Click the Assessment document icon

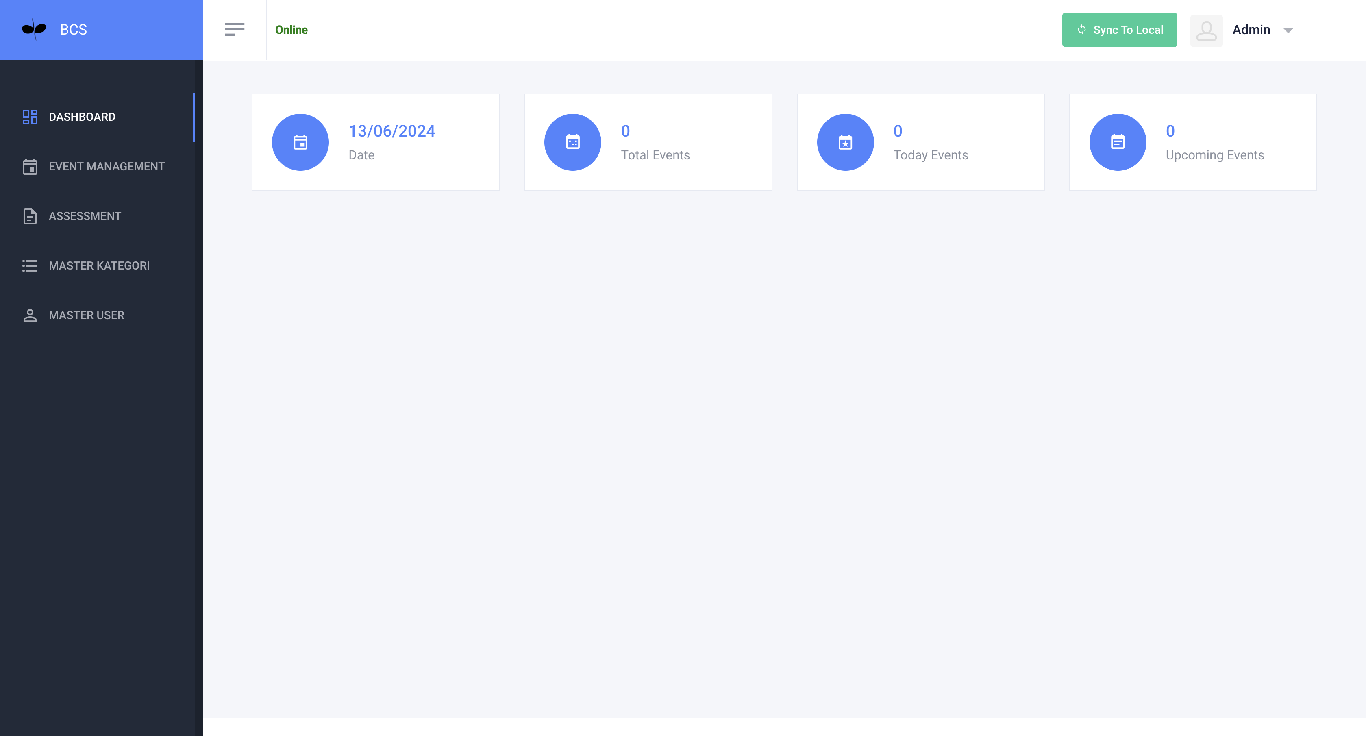[30, 216]
